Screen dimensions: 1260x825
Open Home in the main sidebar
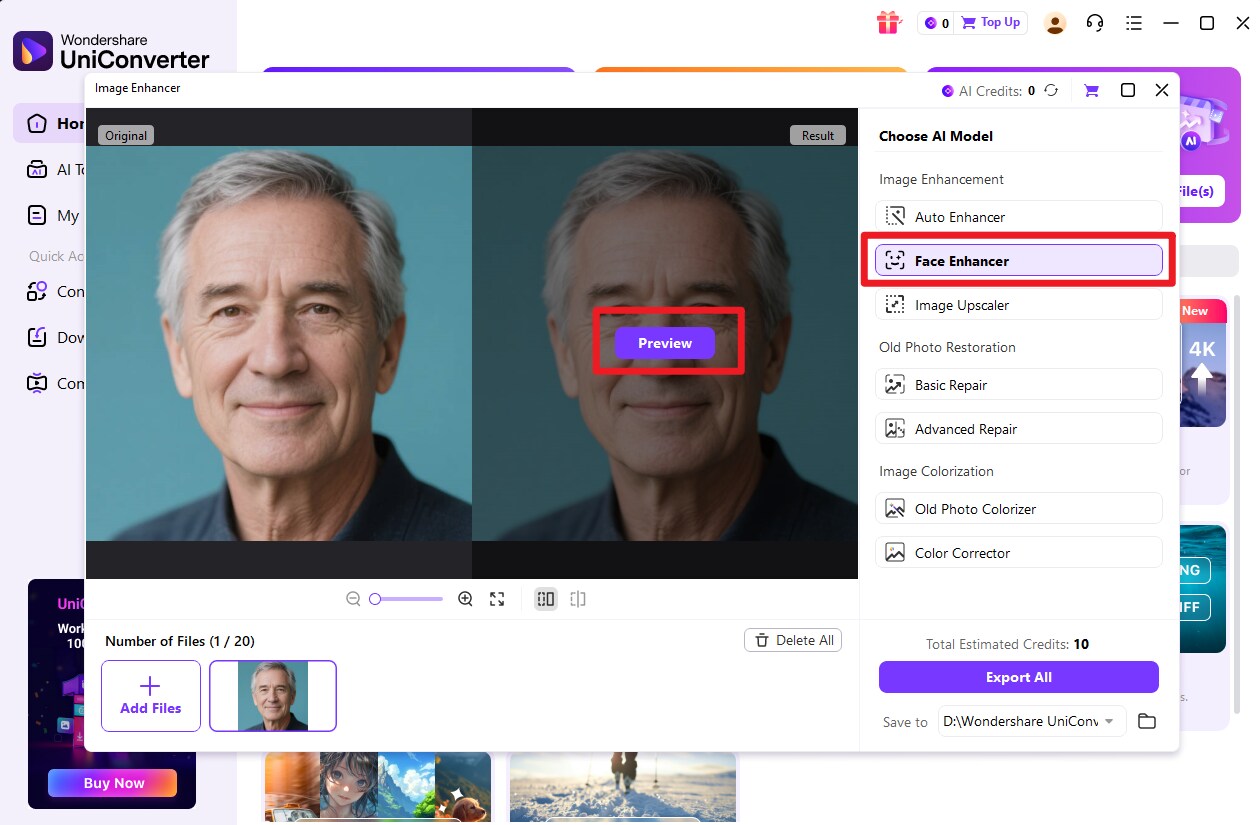tap(49, 124)
